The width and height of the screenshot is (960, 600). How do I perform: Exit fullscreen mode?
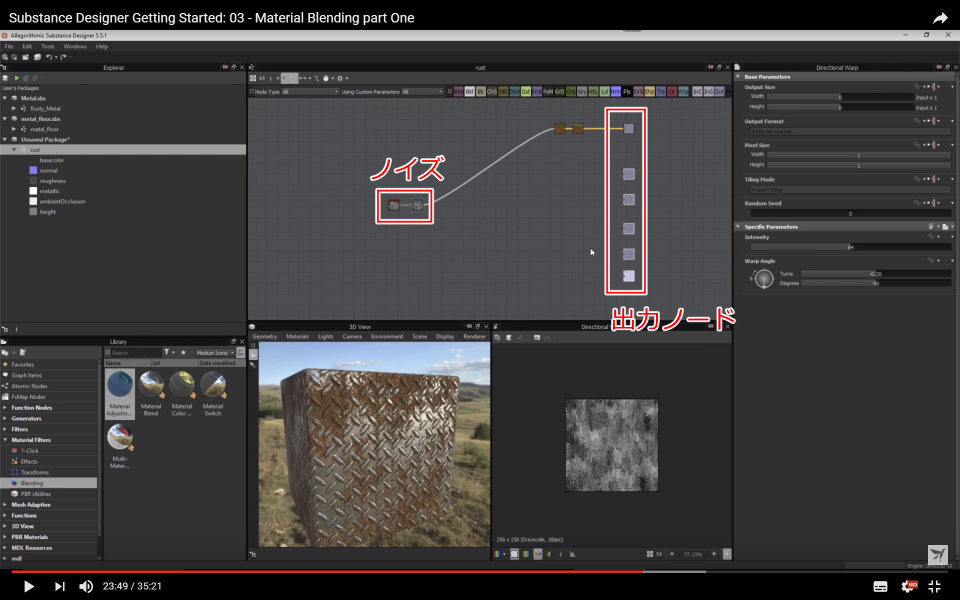(x=934, y=586)
